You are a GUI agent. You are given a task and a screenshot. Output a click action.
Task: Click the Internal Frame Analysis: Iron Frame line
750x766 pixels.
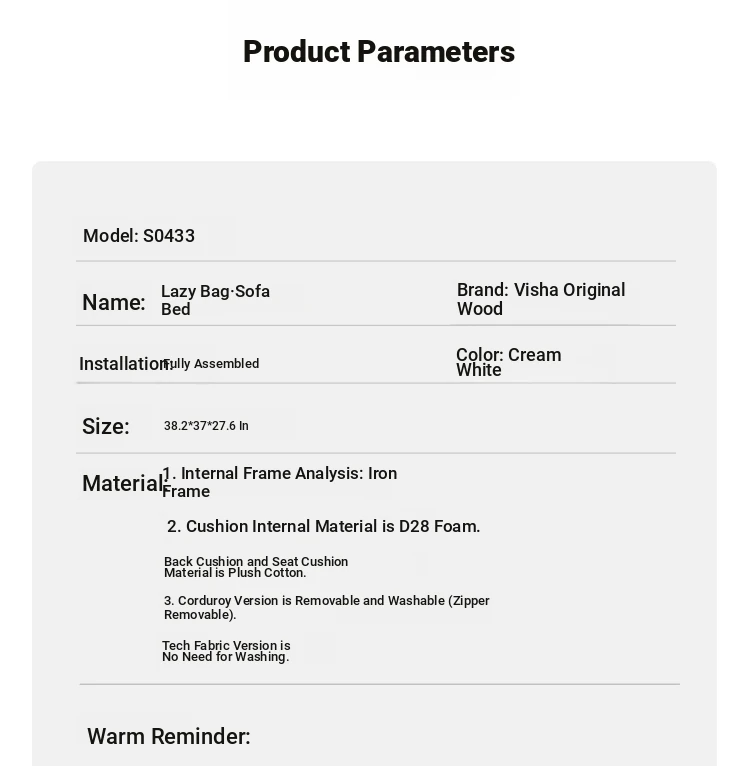pos(279,482)
